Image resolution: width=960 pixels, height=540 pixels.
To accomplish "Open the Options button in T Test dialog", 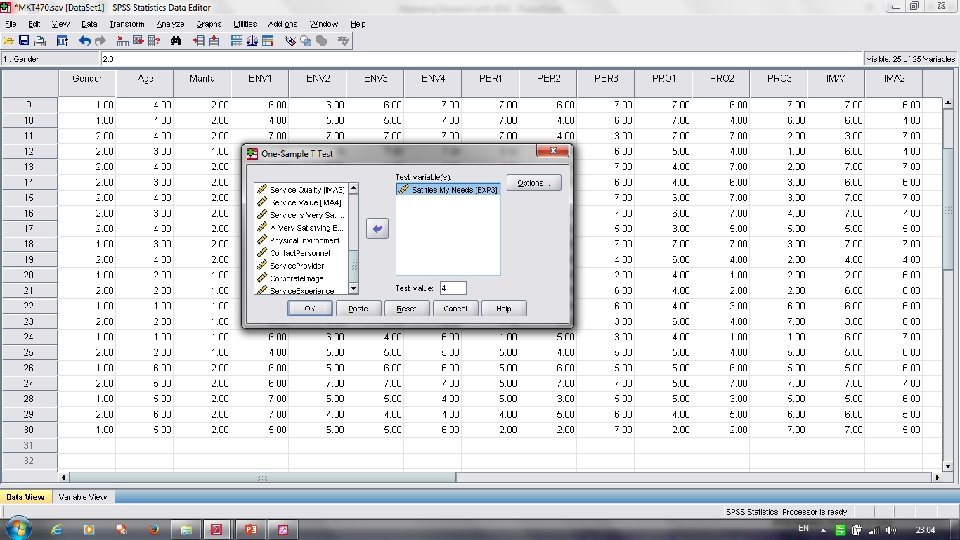I will (533, 183).
